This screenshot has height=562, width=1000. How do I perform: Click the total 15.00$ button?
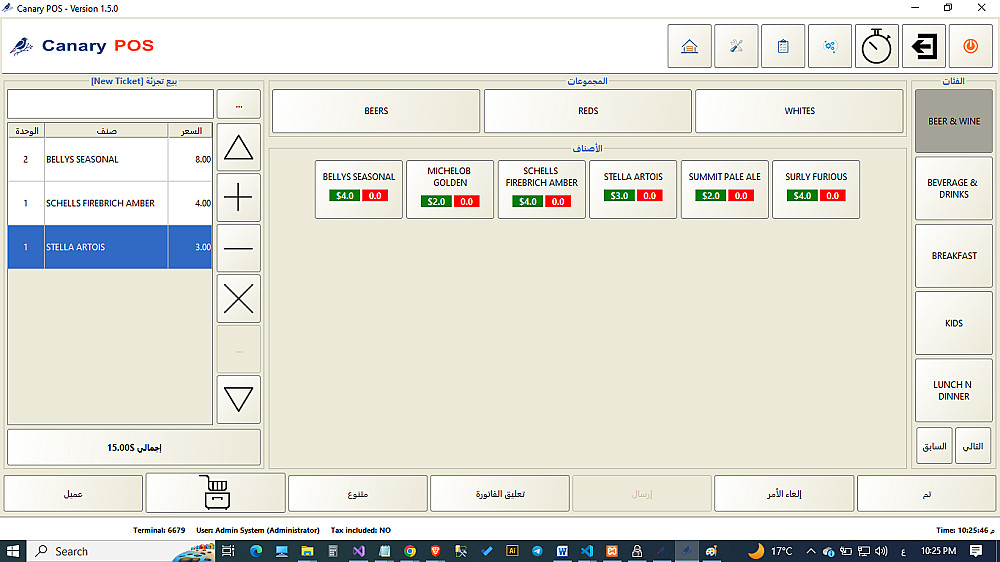click(134, 448)
